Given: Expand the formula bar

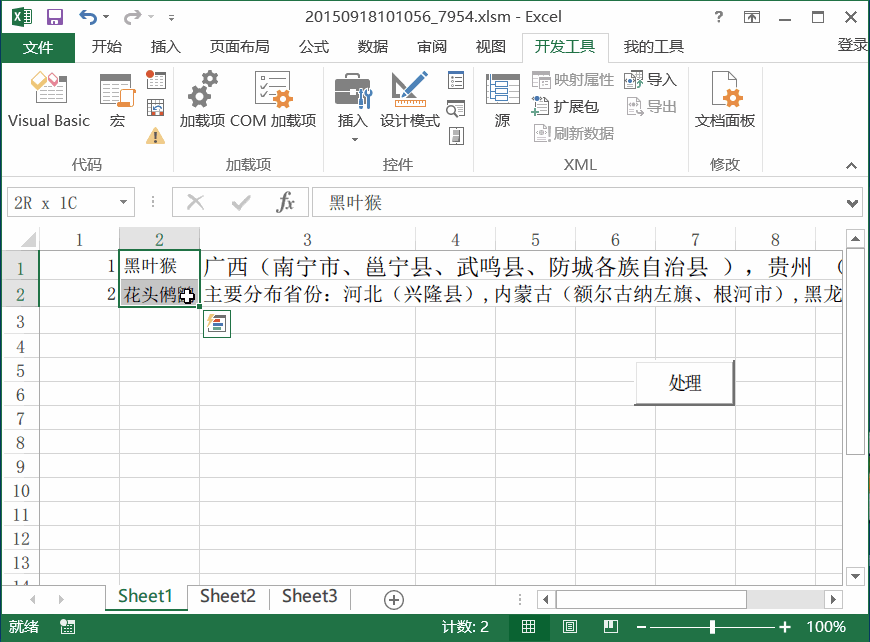Looking at the screenshot, I should 853,203.
